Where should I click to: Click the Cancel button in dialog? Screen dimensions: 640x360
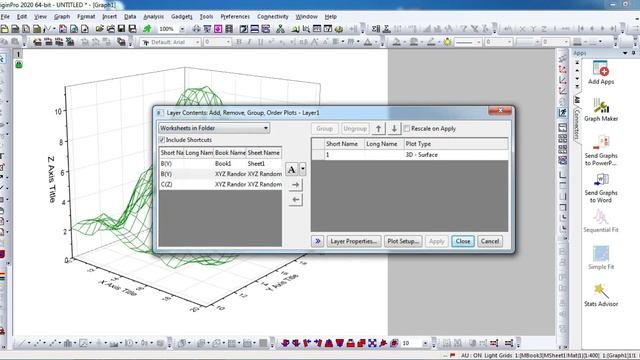pos(490,241)
